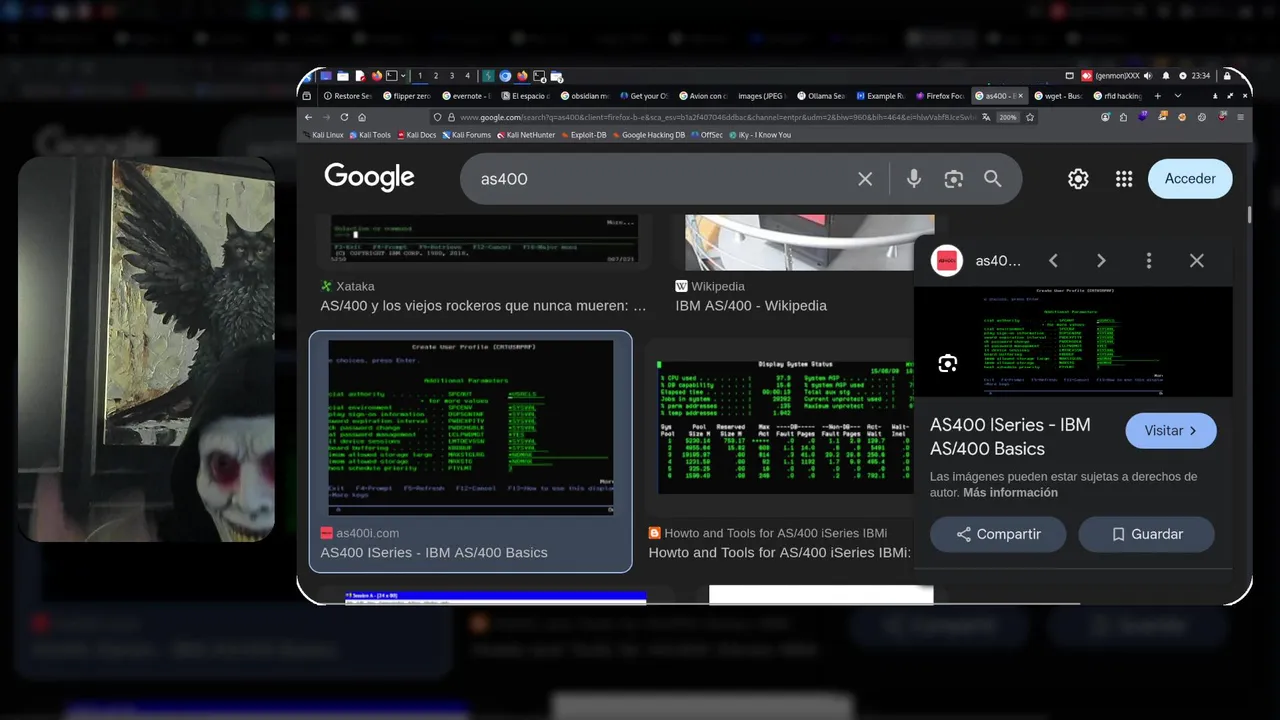Open the Kali NetHunter bookmark
This screenshot has height=720, width=1280.
coord(527,135)
